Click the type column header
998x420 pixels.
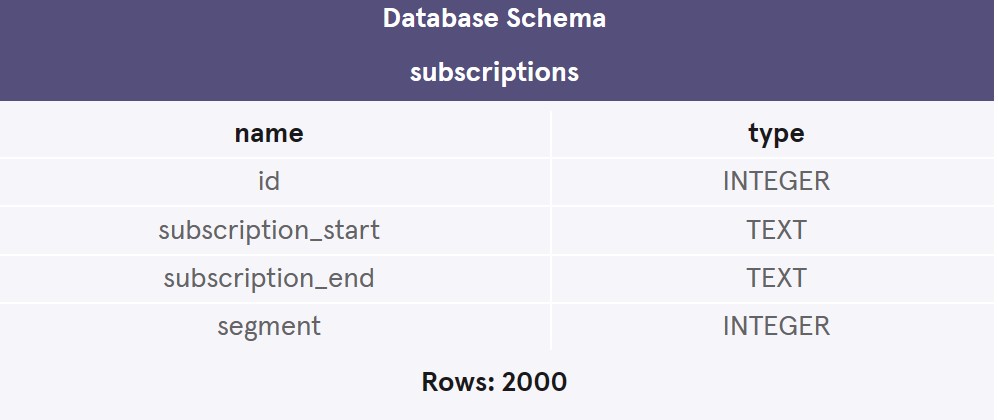tap(776, 133)
